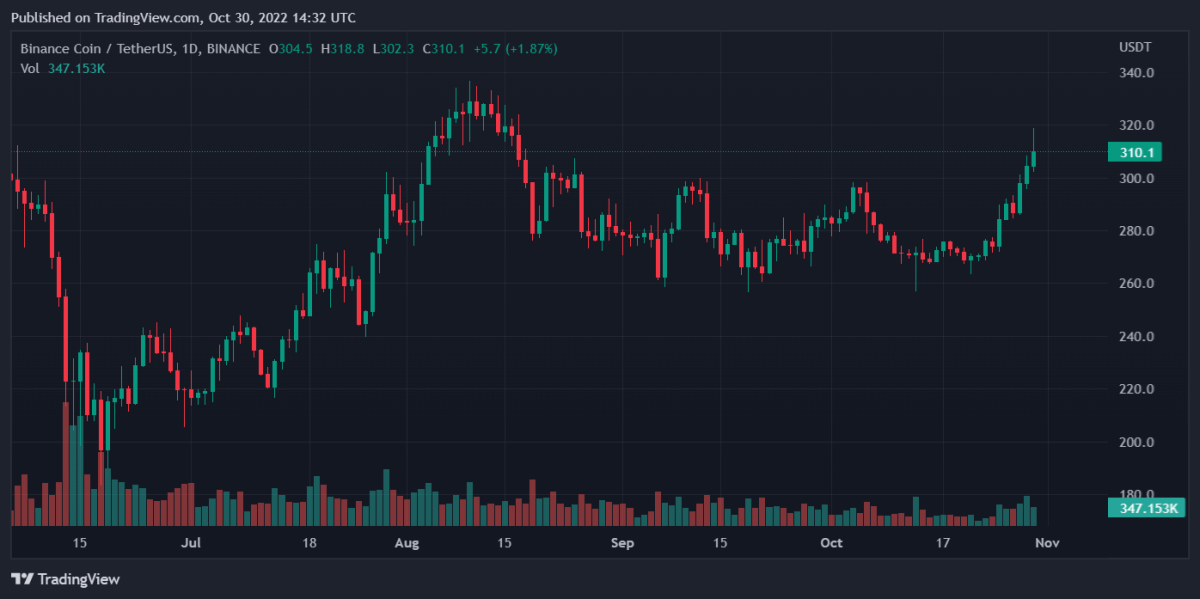Click the volume value 347.153K in legend
1200x599 pixels.
(x=78, y=68)
